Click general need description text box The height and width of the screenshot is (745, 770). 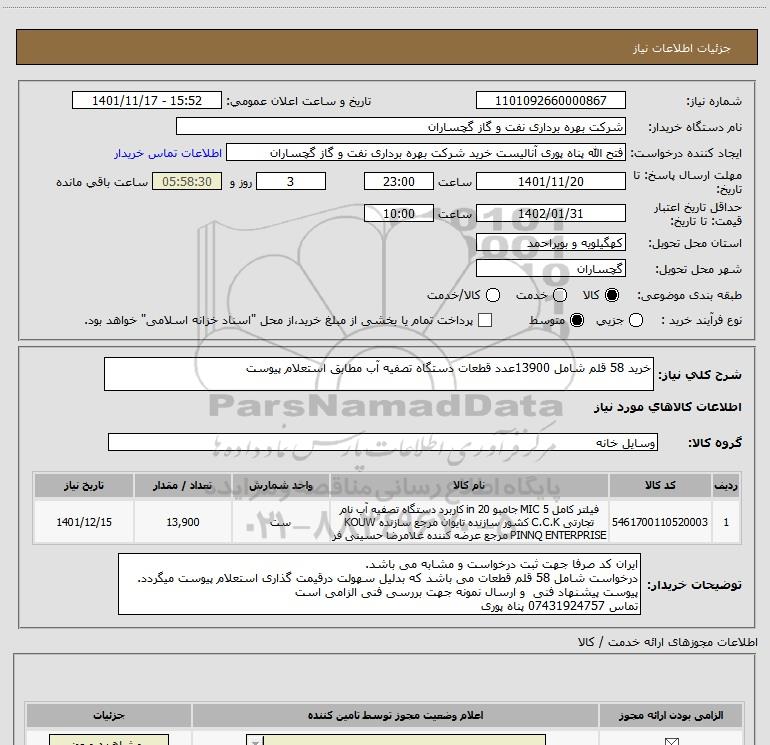379,374
